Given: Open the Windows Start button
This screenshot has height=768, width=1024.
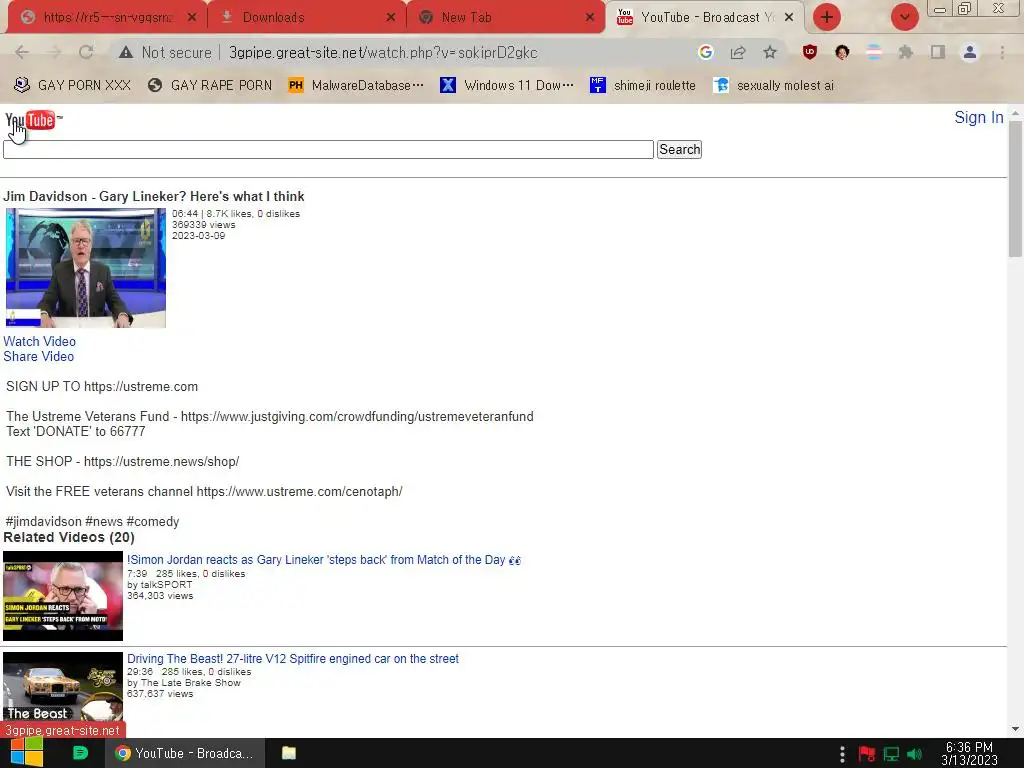Looking at the screenshot, I should tap(26, 753).
